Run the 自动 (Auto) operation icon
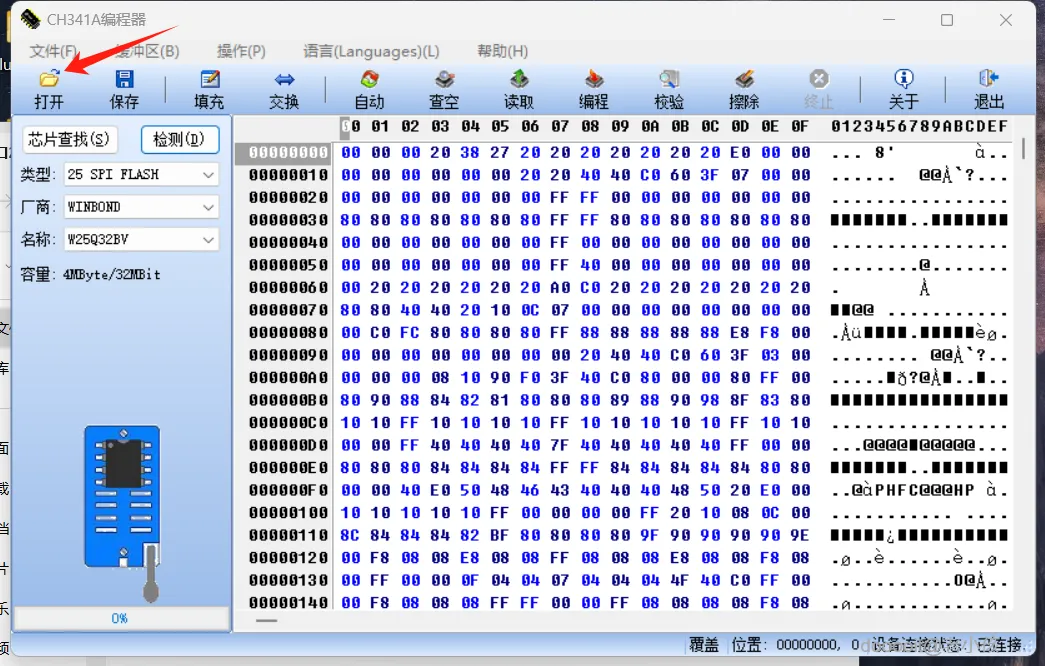Viewport: 1045px width, 666px height. pos(369,79)
